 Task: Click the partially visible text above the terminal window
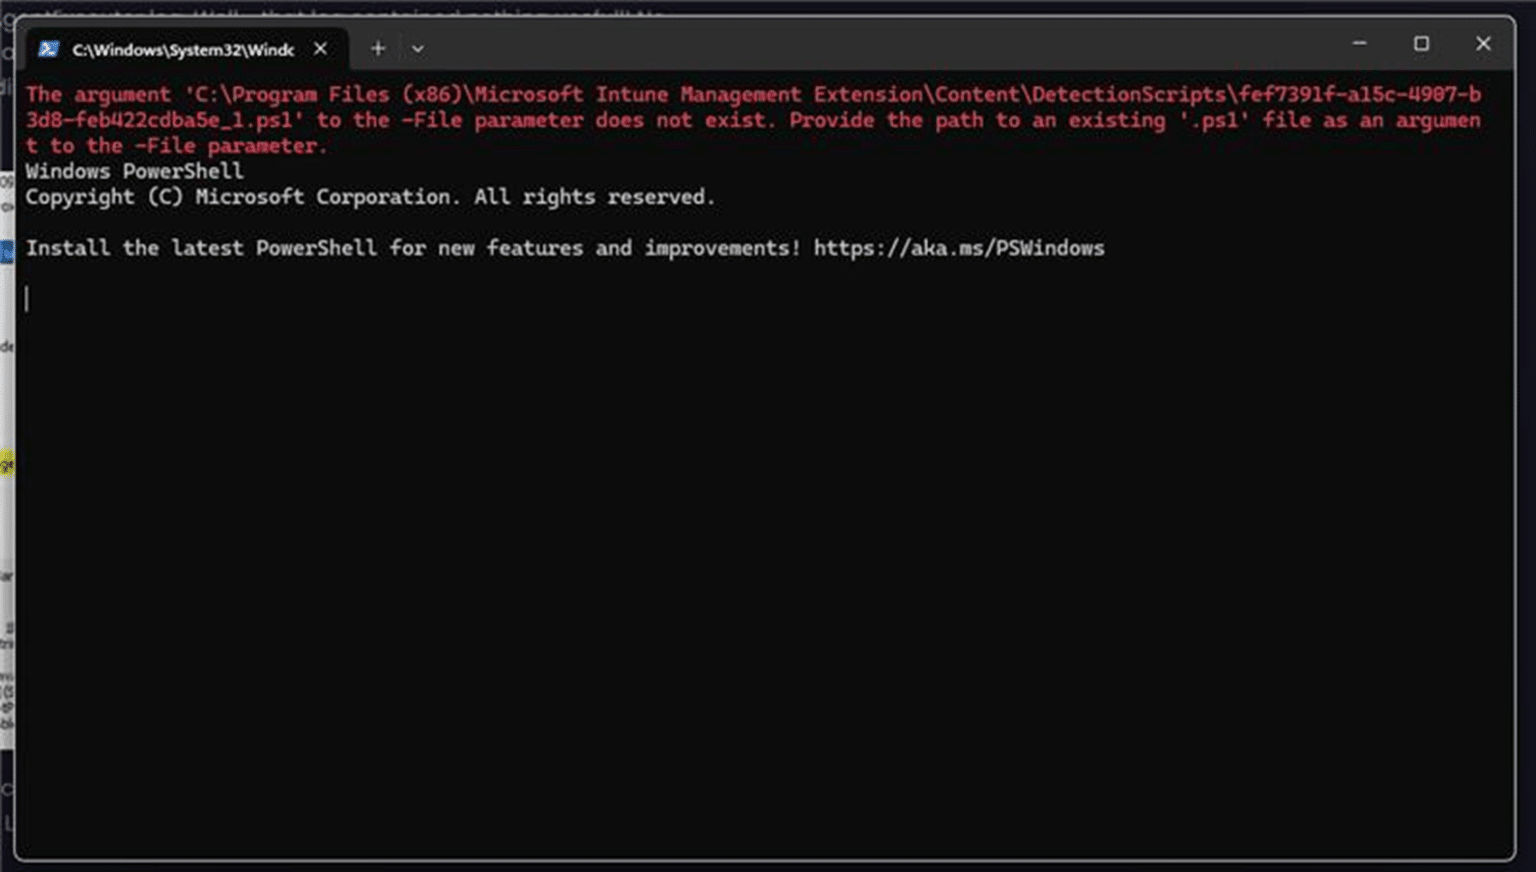(x=400, y=10)
